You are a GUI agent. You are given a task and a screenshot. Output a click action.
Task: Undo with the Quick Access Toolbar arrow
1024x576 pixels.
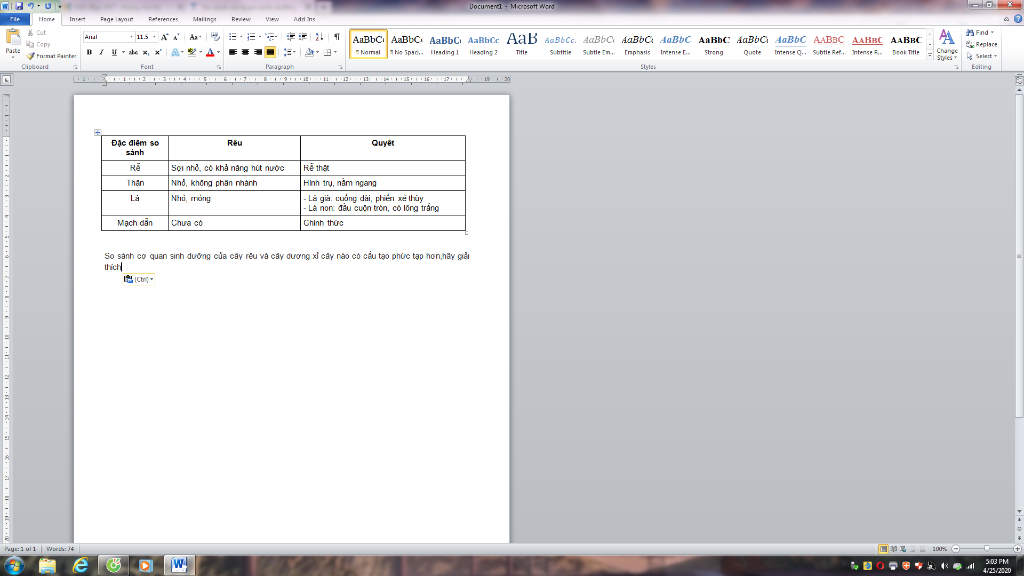point(31,6)
